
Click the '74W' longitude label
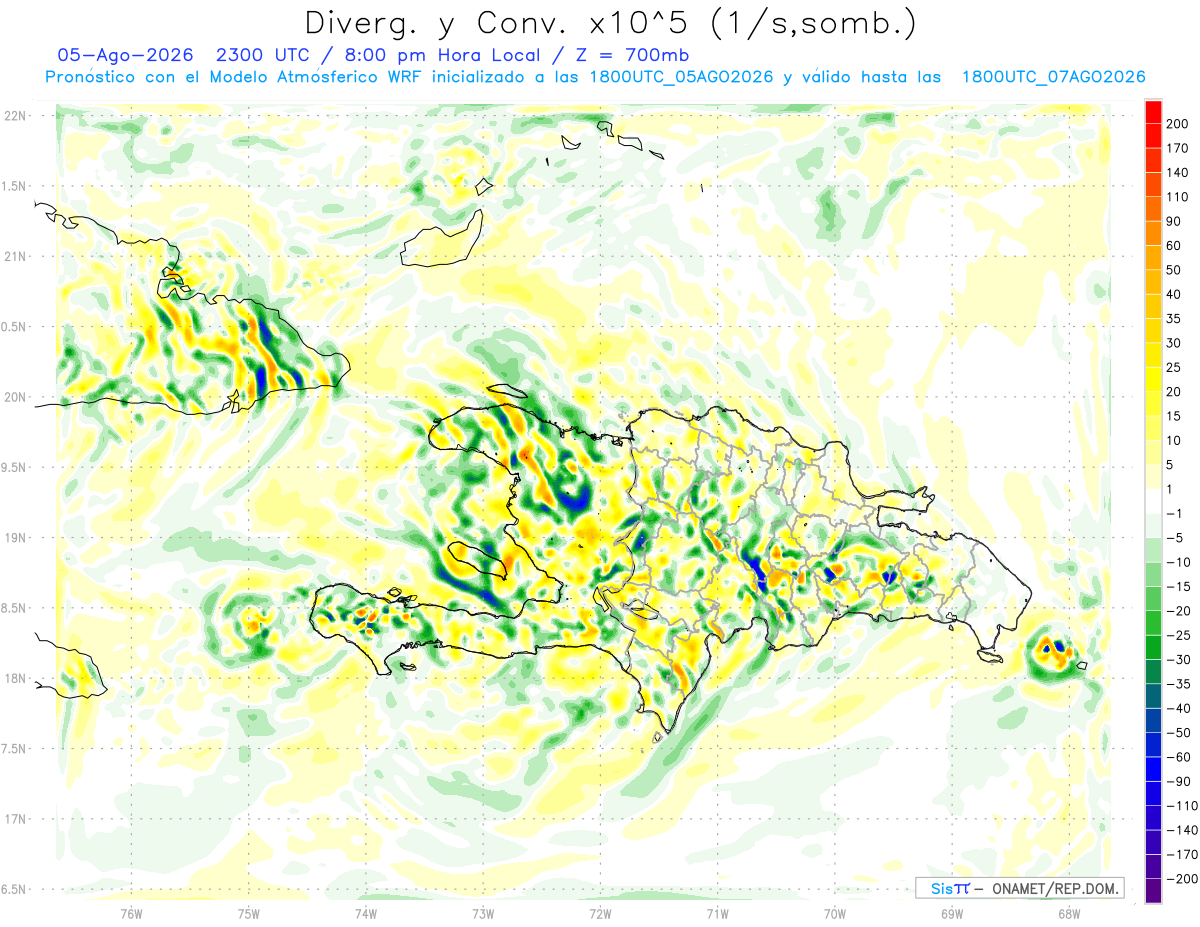point(366,913)
